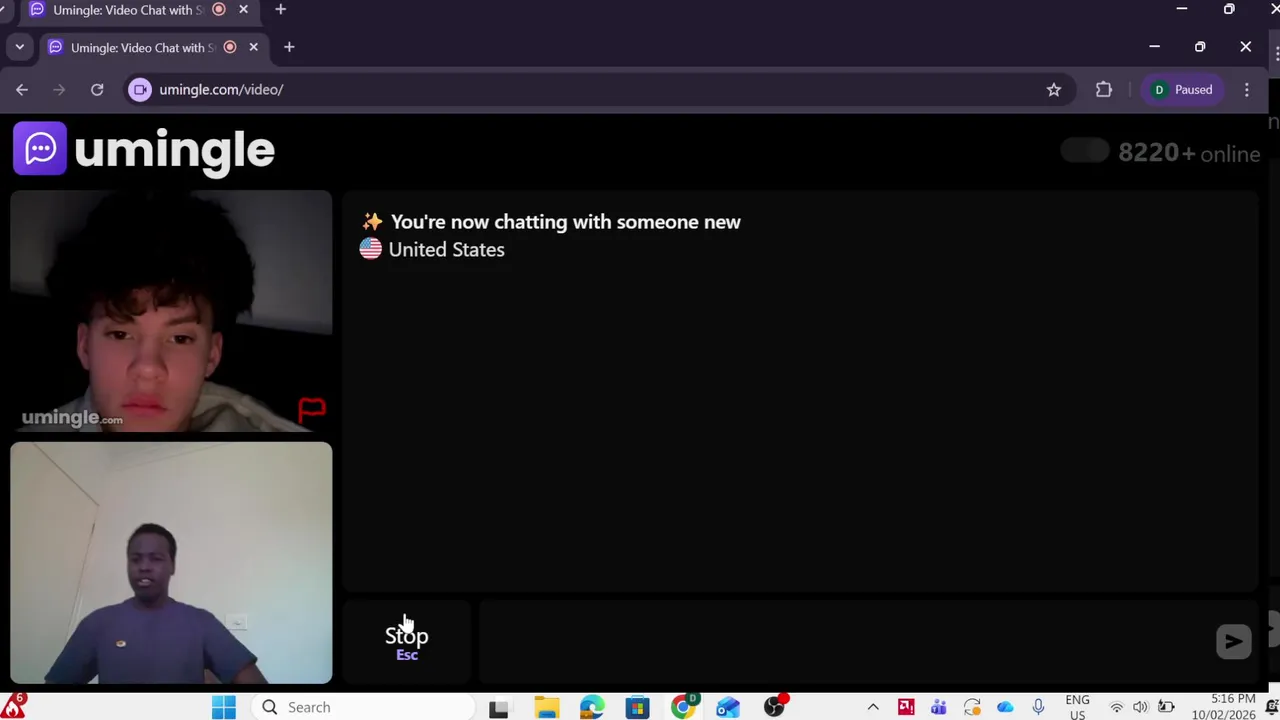Show hidden system tray icons

coord(873,708)
